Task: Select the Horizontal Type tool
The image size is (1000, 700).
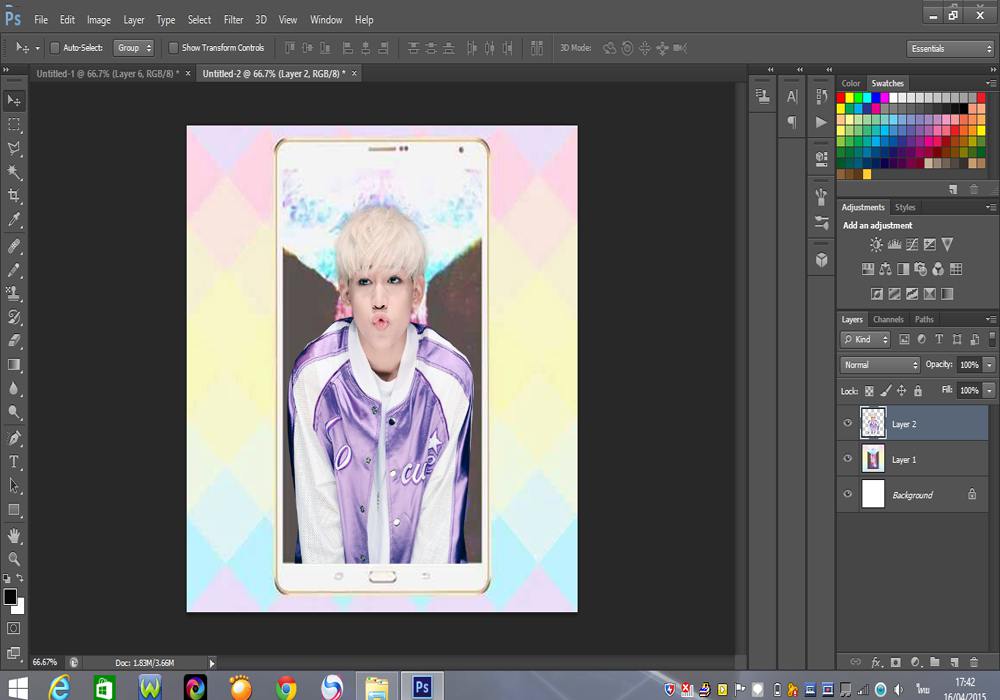Action: pos(14,462)
